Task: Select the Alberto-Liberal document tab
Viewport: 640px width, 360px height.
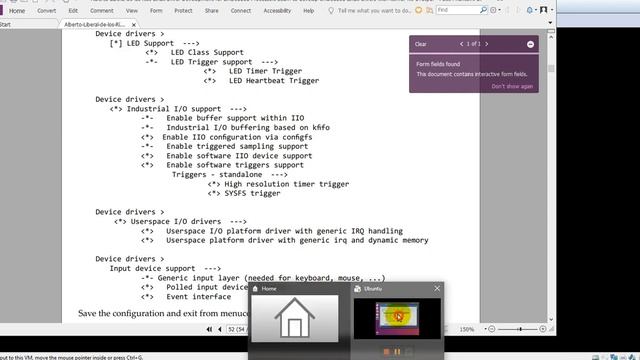Action: pyautogui.click(x=95, y=24)
